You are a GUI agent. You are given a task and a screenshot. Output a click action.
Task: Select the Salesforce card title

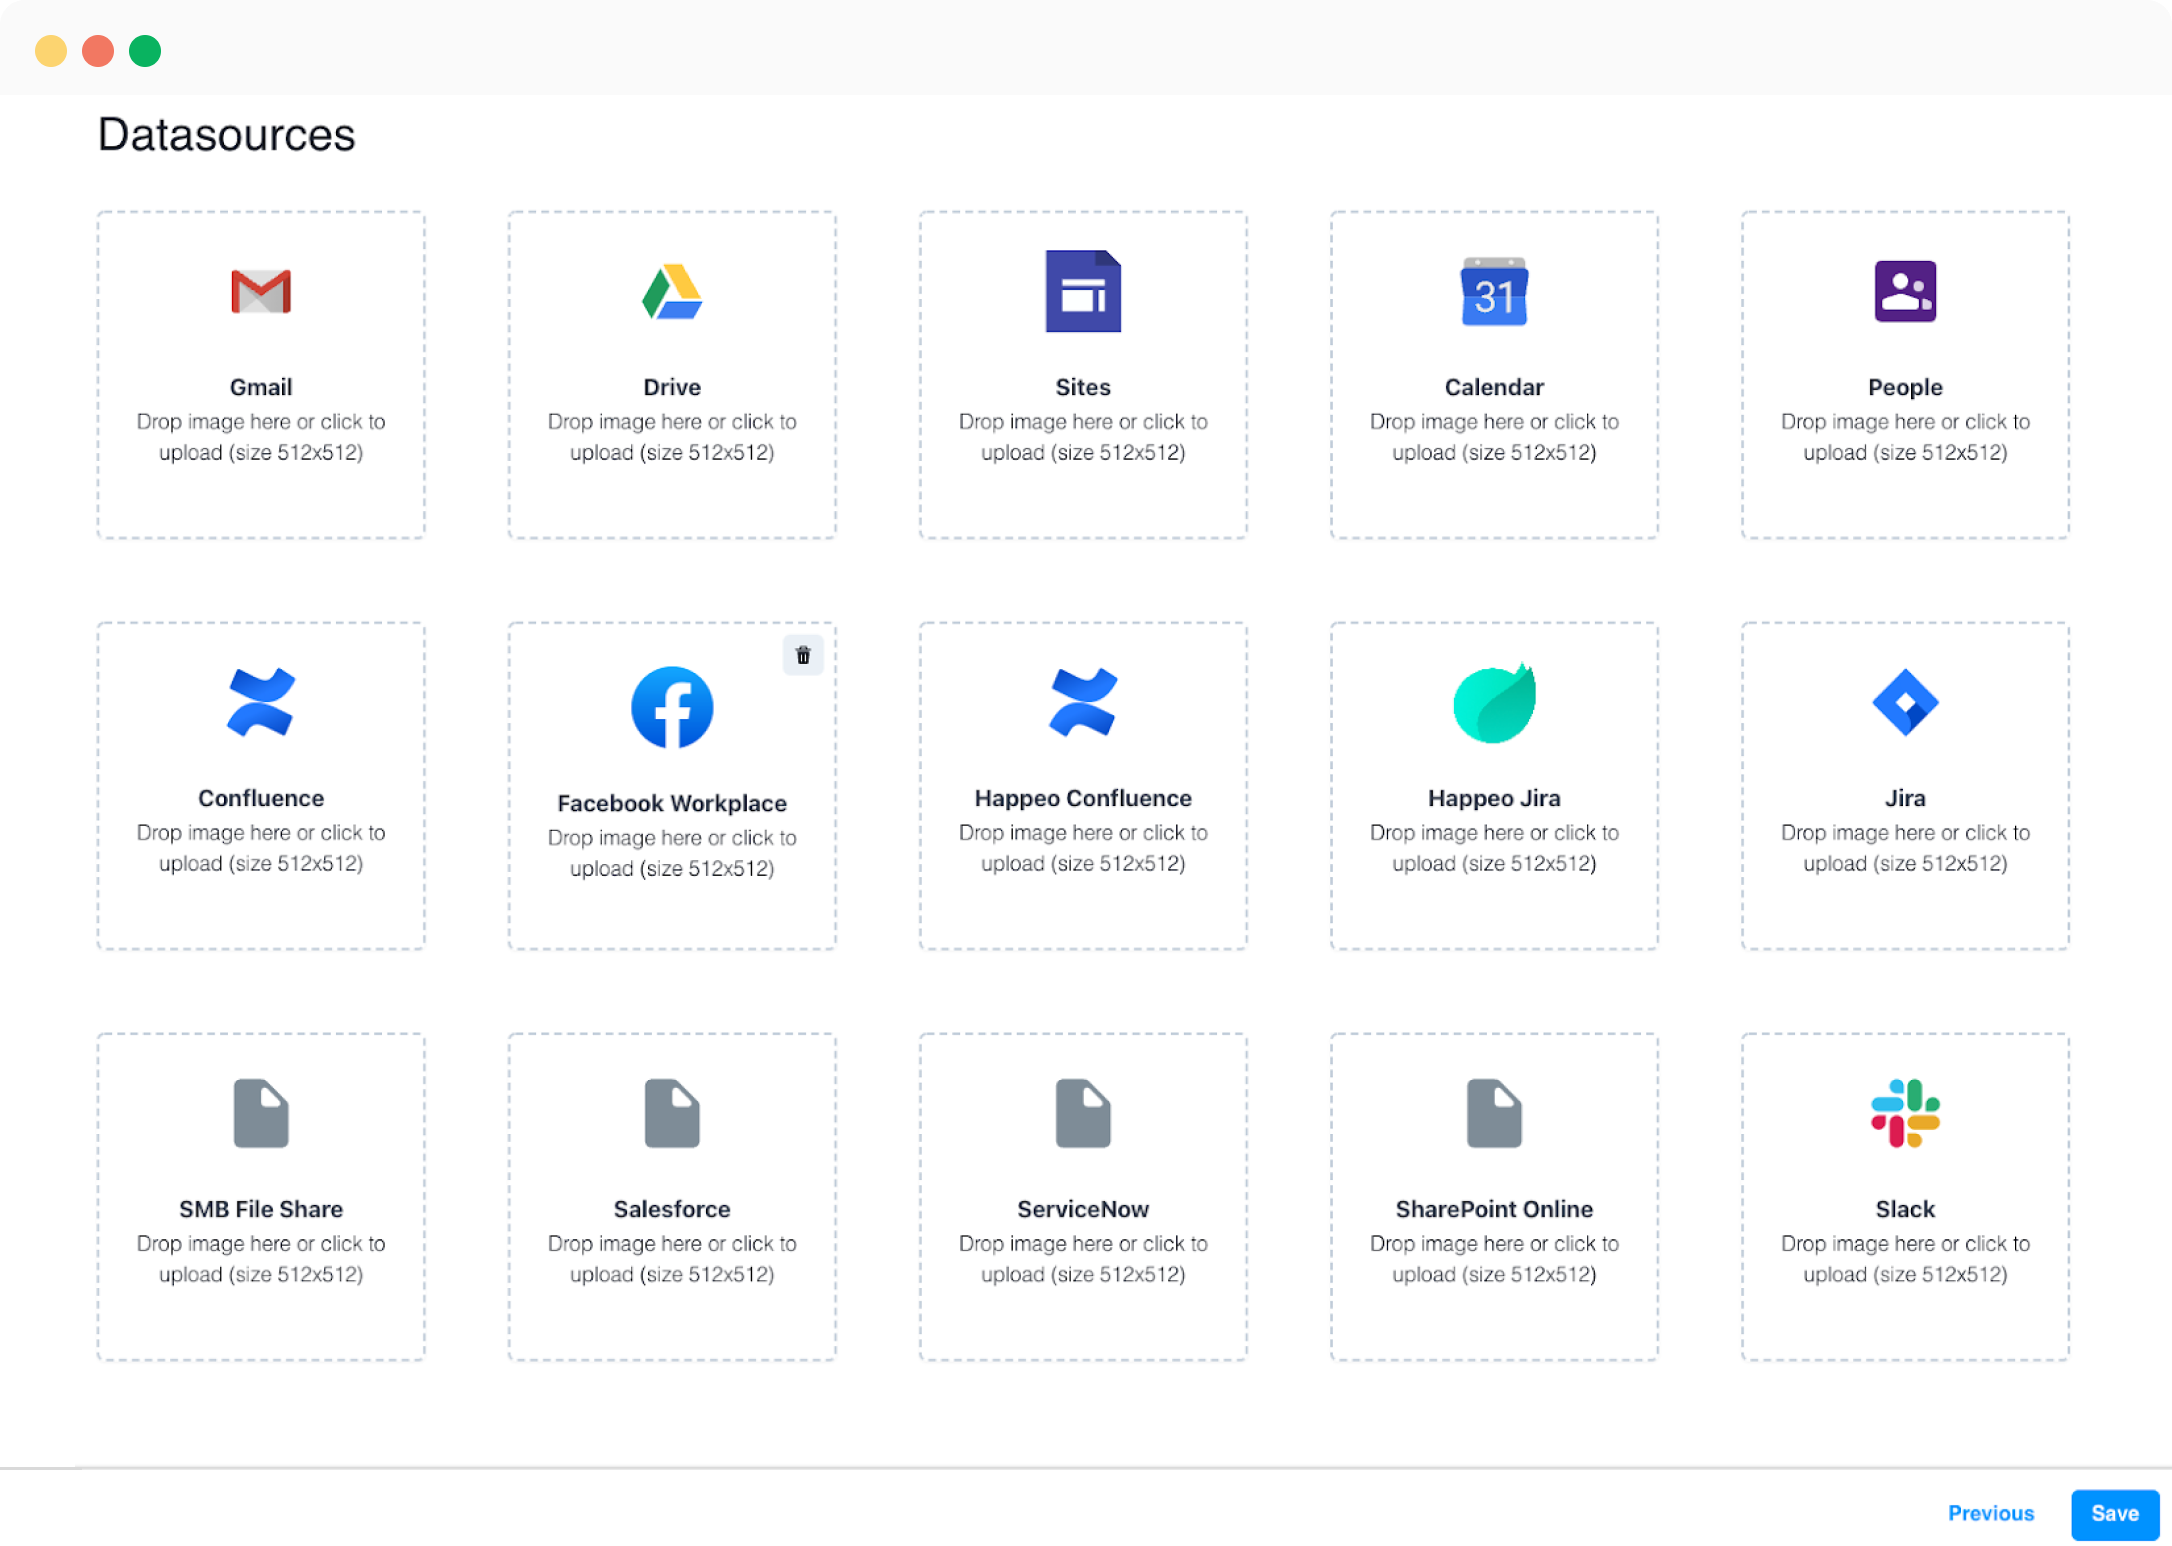coord(672,1209)
